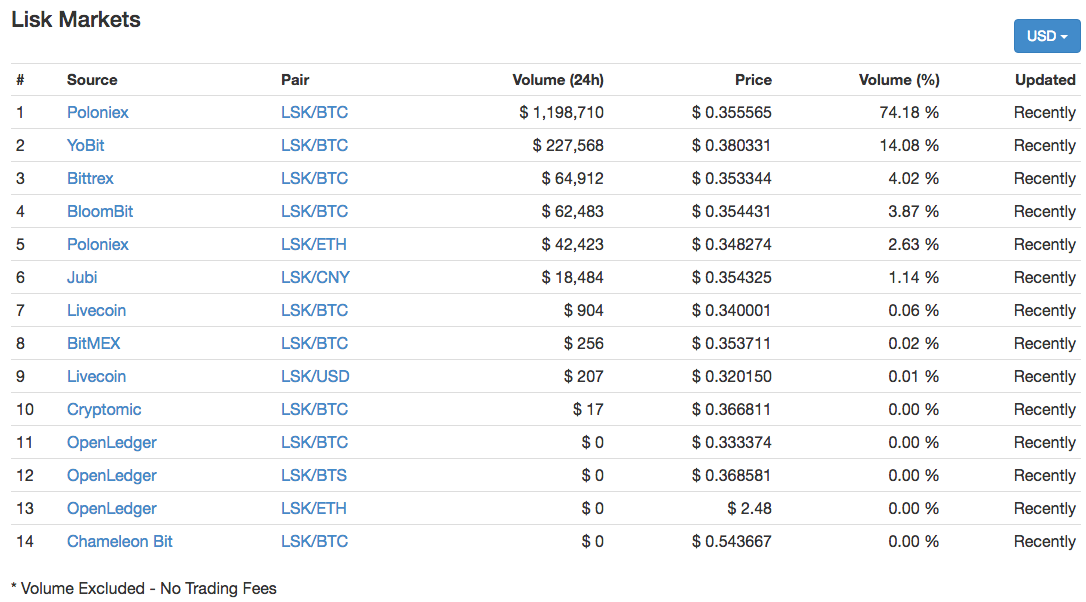Viewport: 1086px width, 602px height.
Task: Open LSK/BTC pair in row 7
Action: click(314, 310)
